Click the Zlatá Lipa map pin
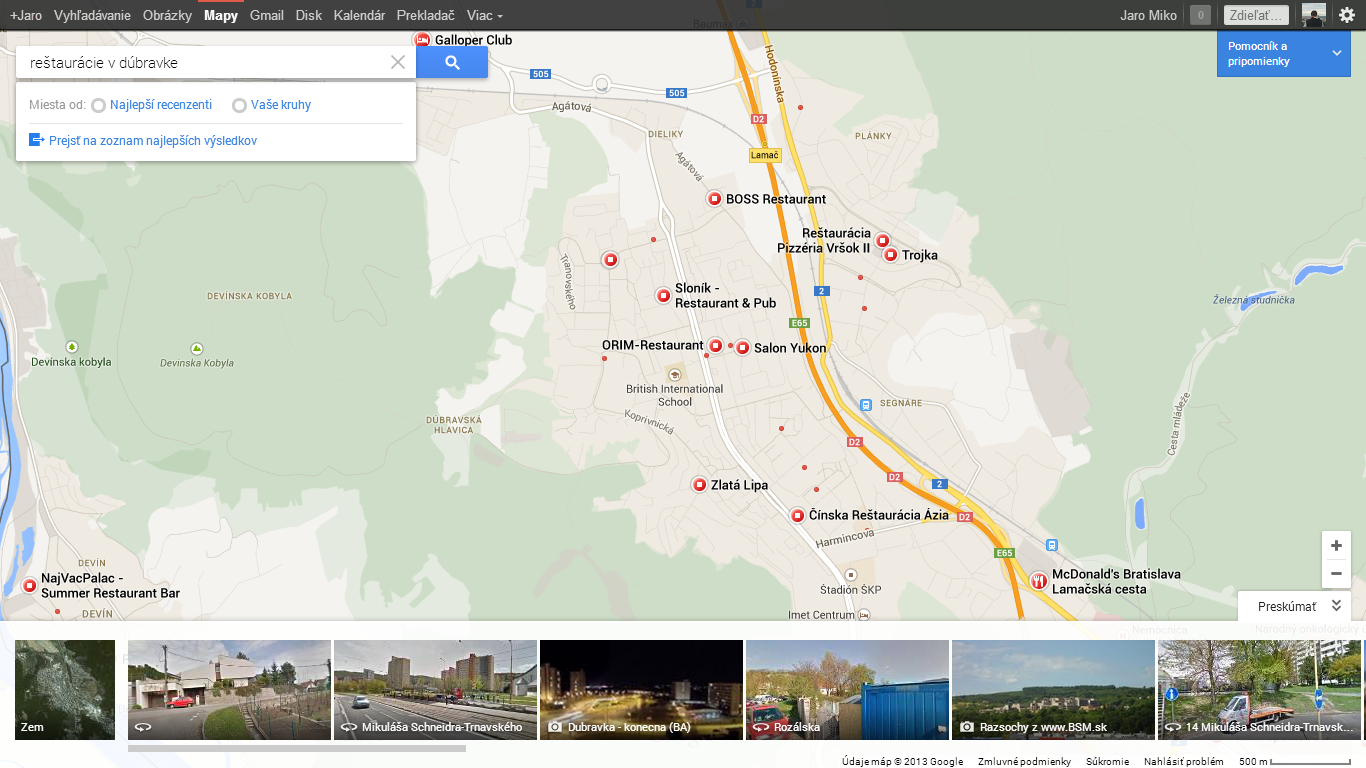 [x=699, y=485]
